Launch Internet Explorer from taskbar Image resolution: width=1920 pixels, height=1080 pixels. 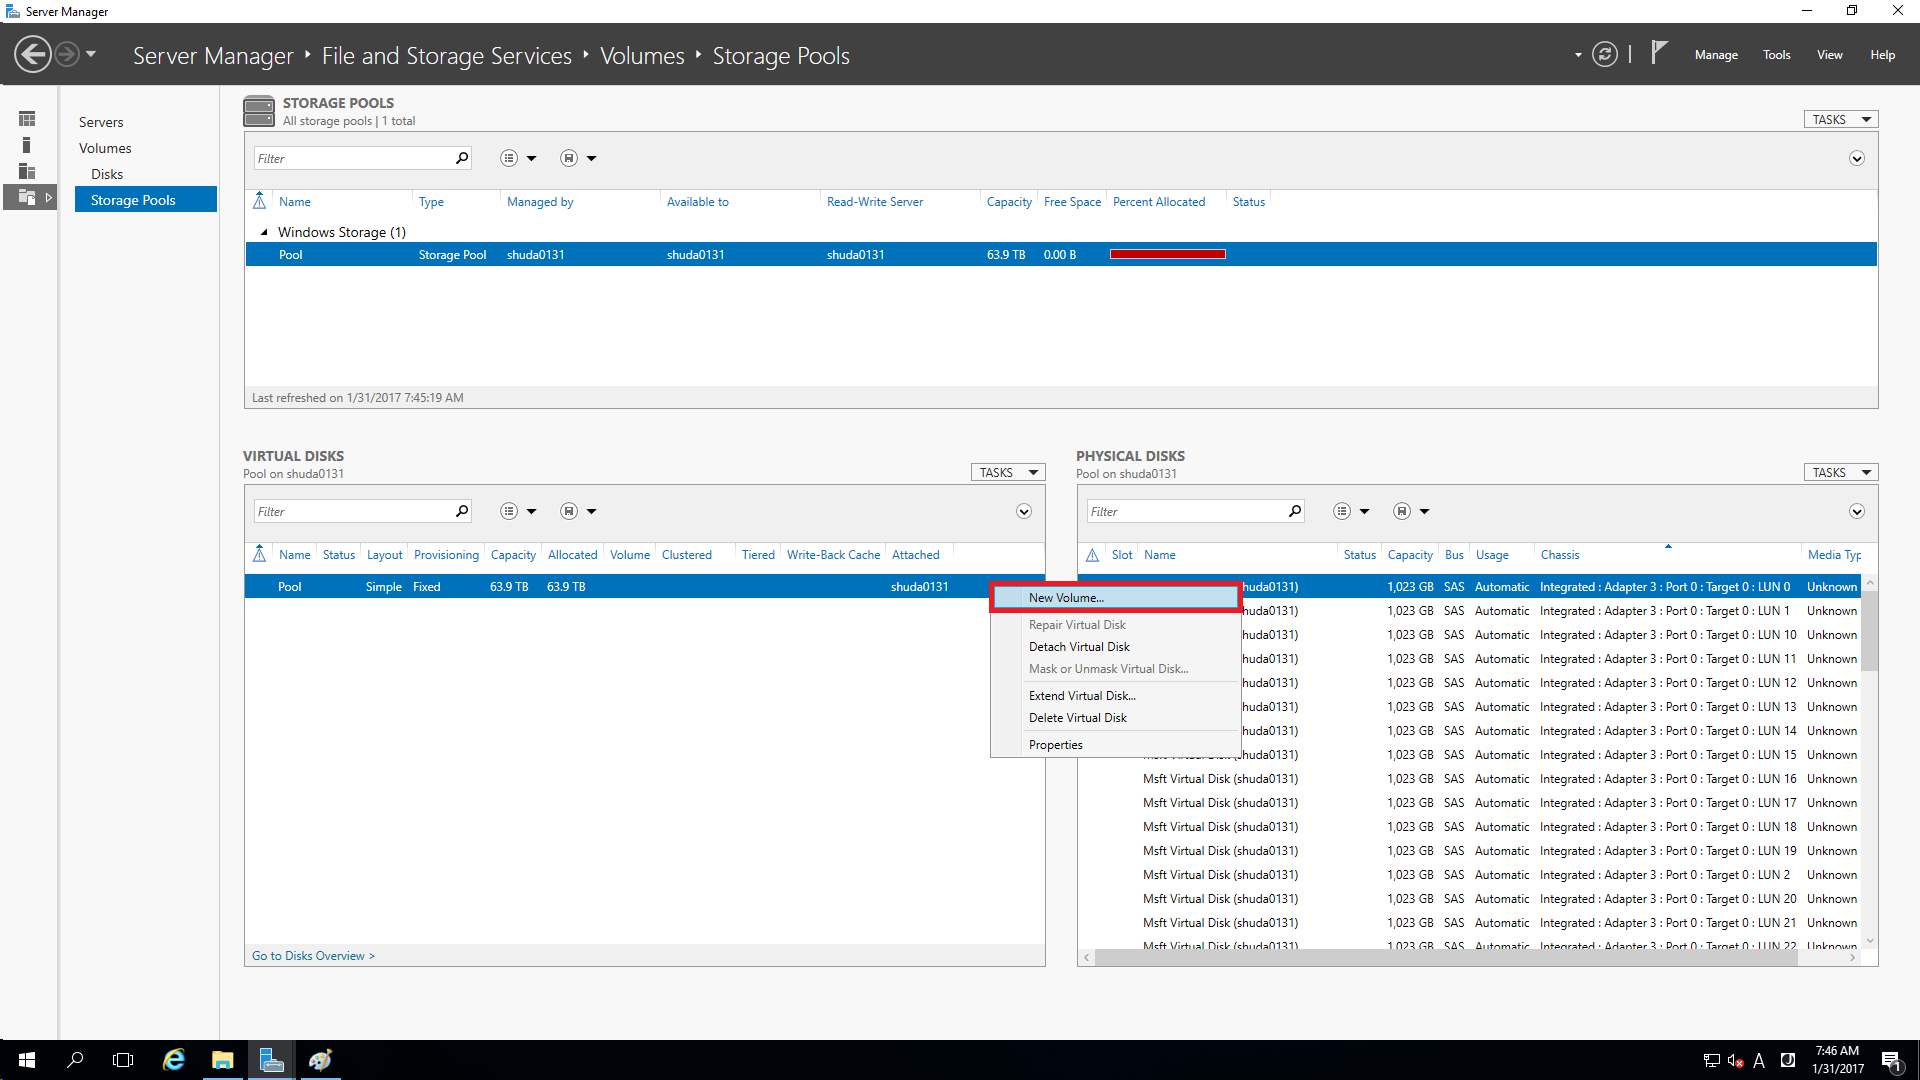pyautogui.click(x=174, y=1060)
